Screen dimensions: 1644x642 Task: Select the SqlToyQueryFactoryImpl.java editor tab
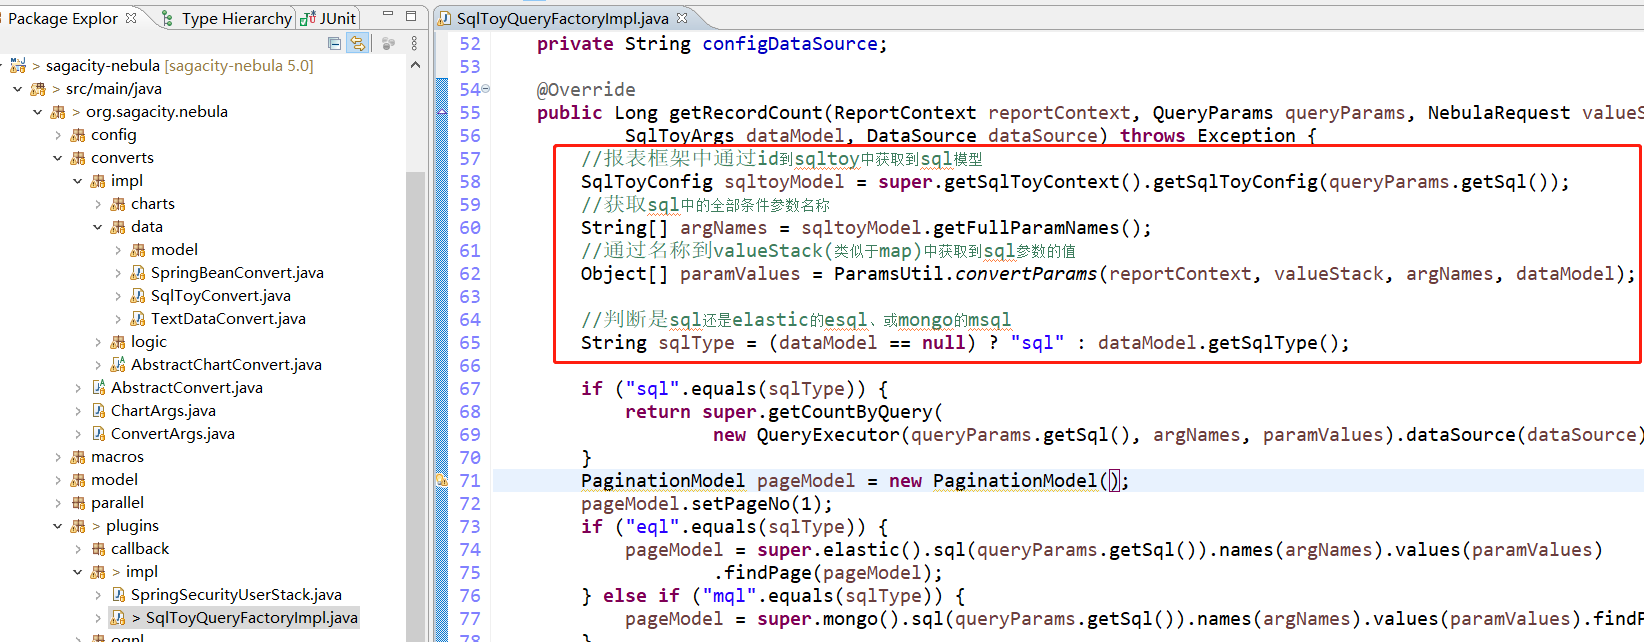pos(562,18)
